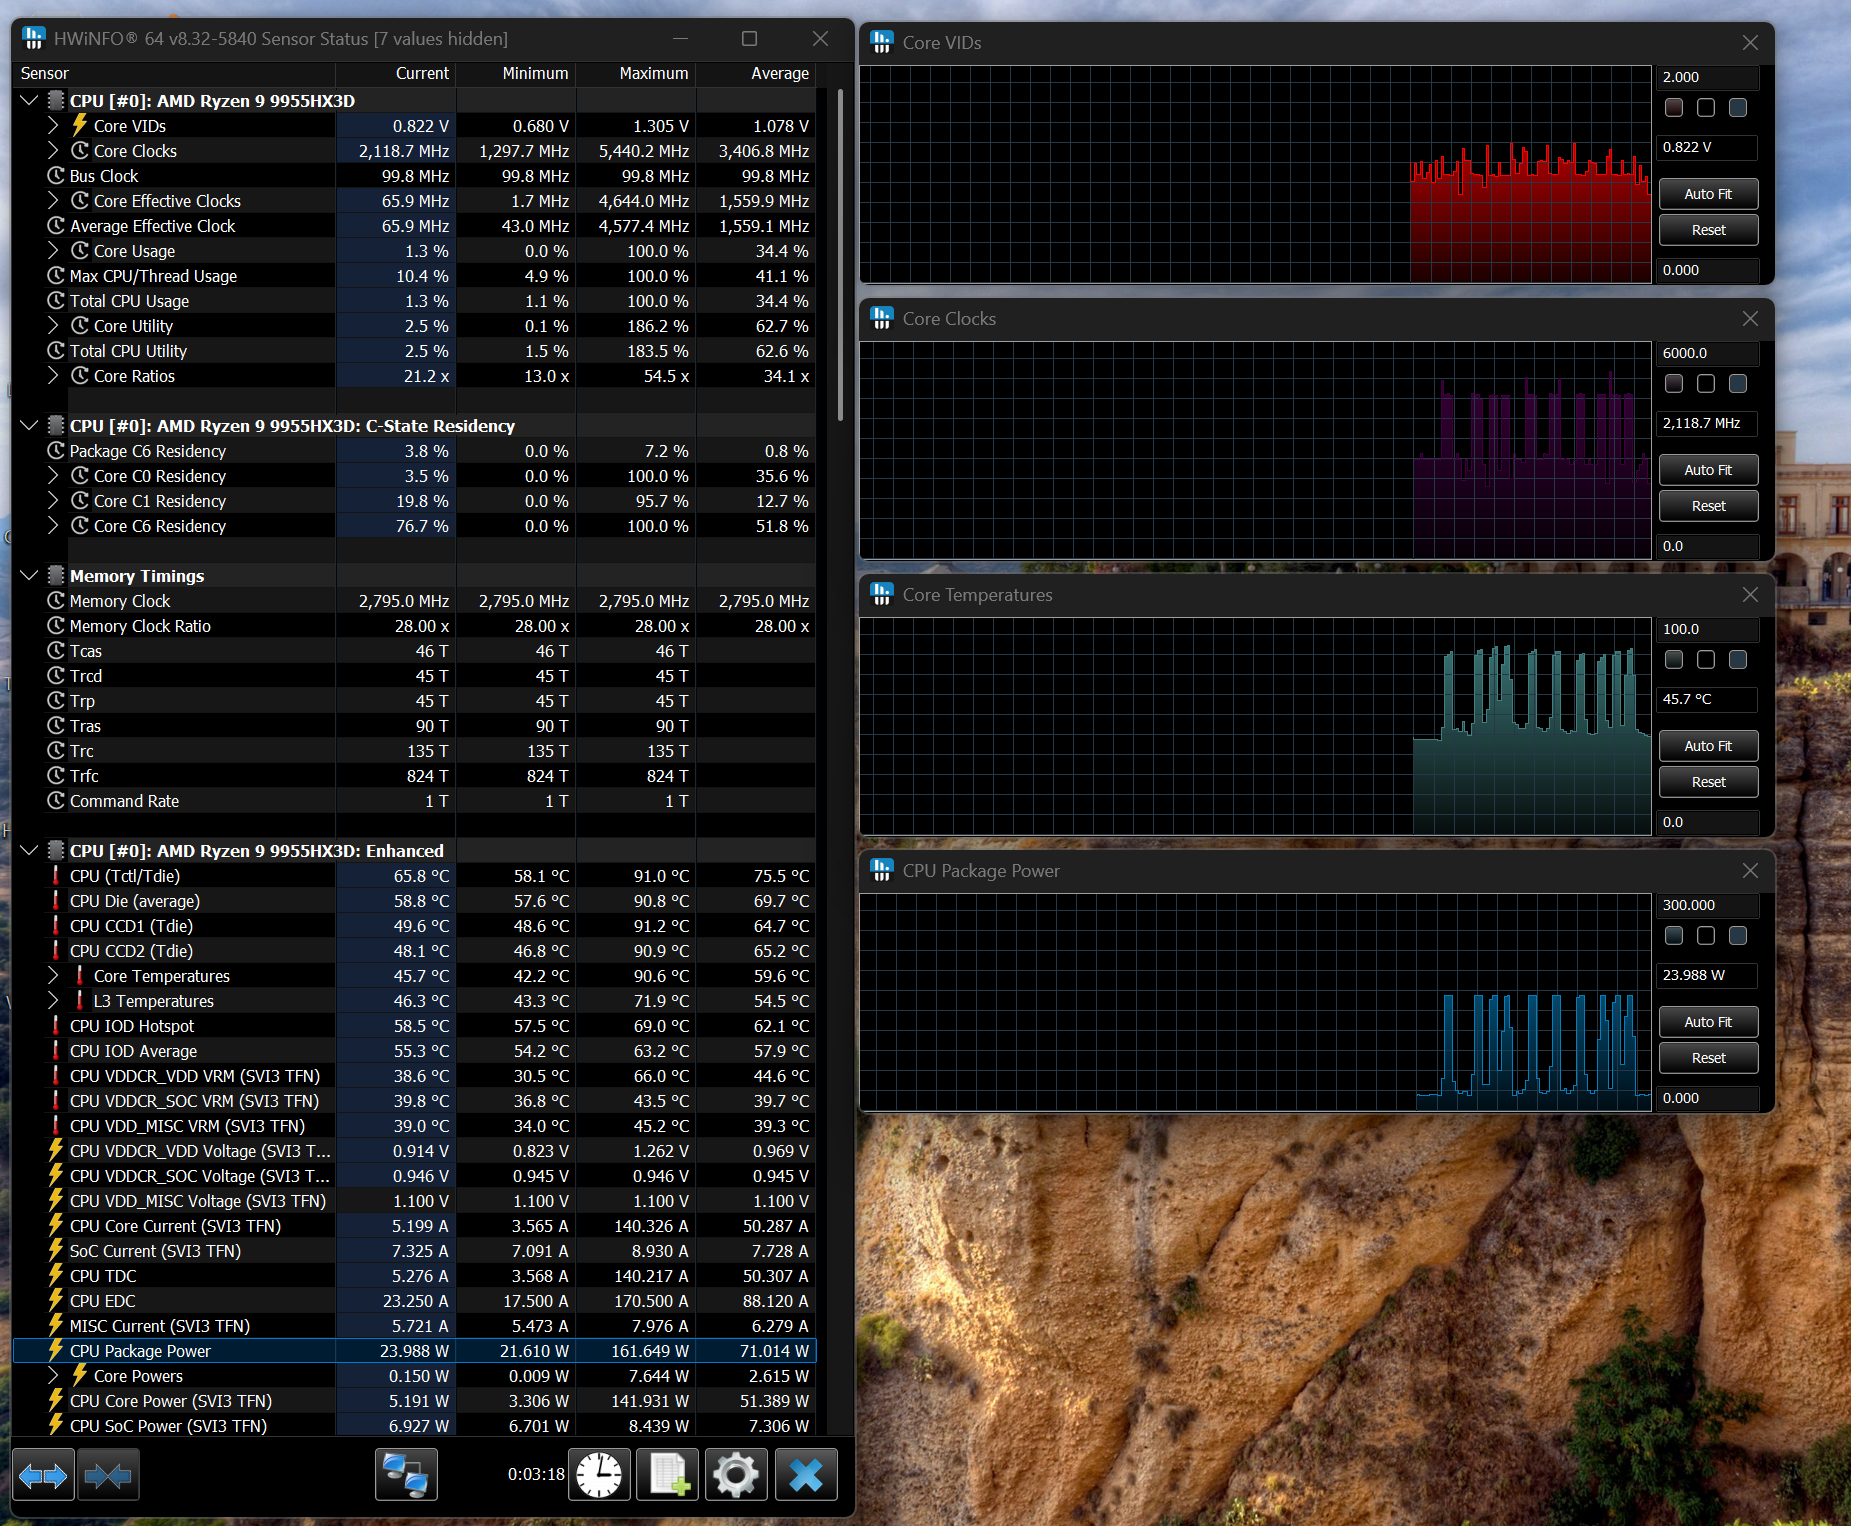Image resolution: width=1851 pixels, height=1526 pixels.
Task: Click Auto Fit in the Core VIDs graph
Action: click(x=1707, y=194)
